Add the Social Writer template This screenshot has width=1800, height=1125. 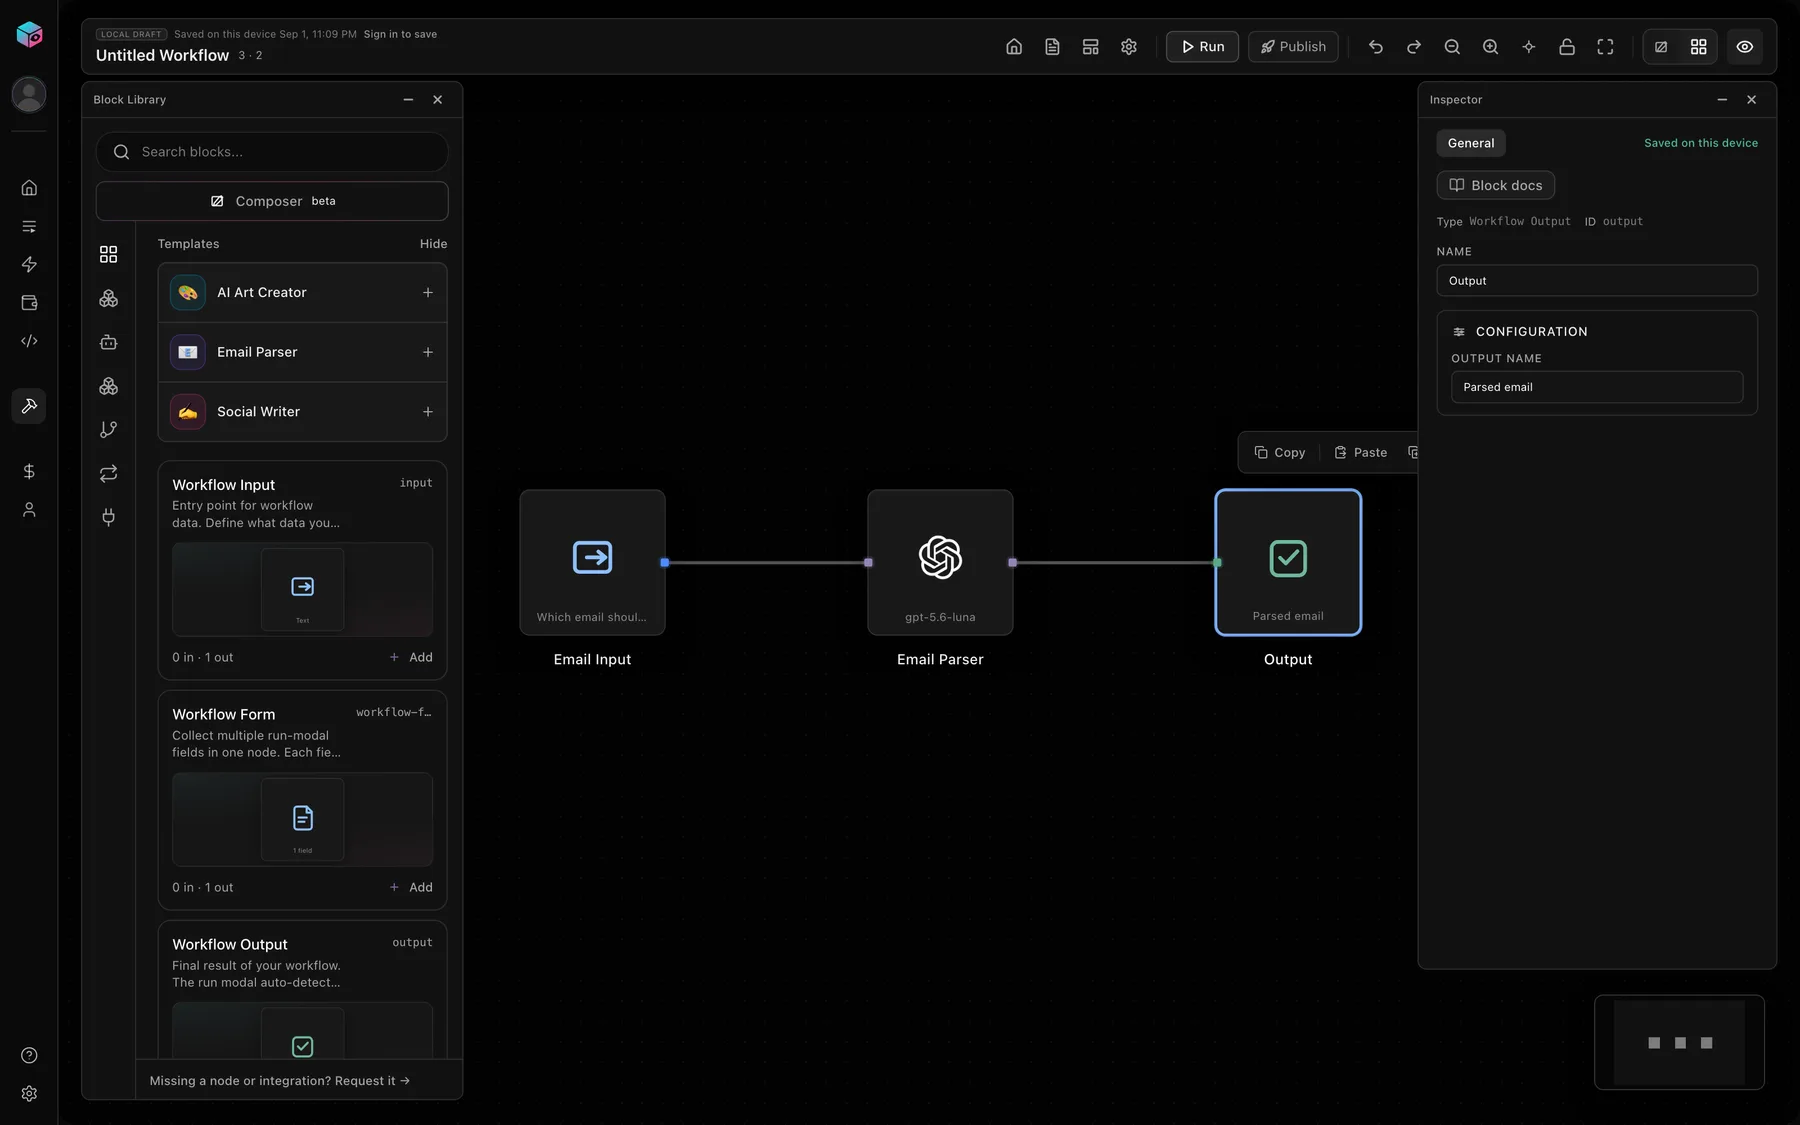point(427,412)
